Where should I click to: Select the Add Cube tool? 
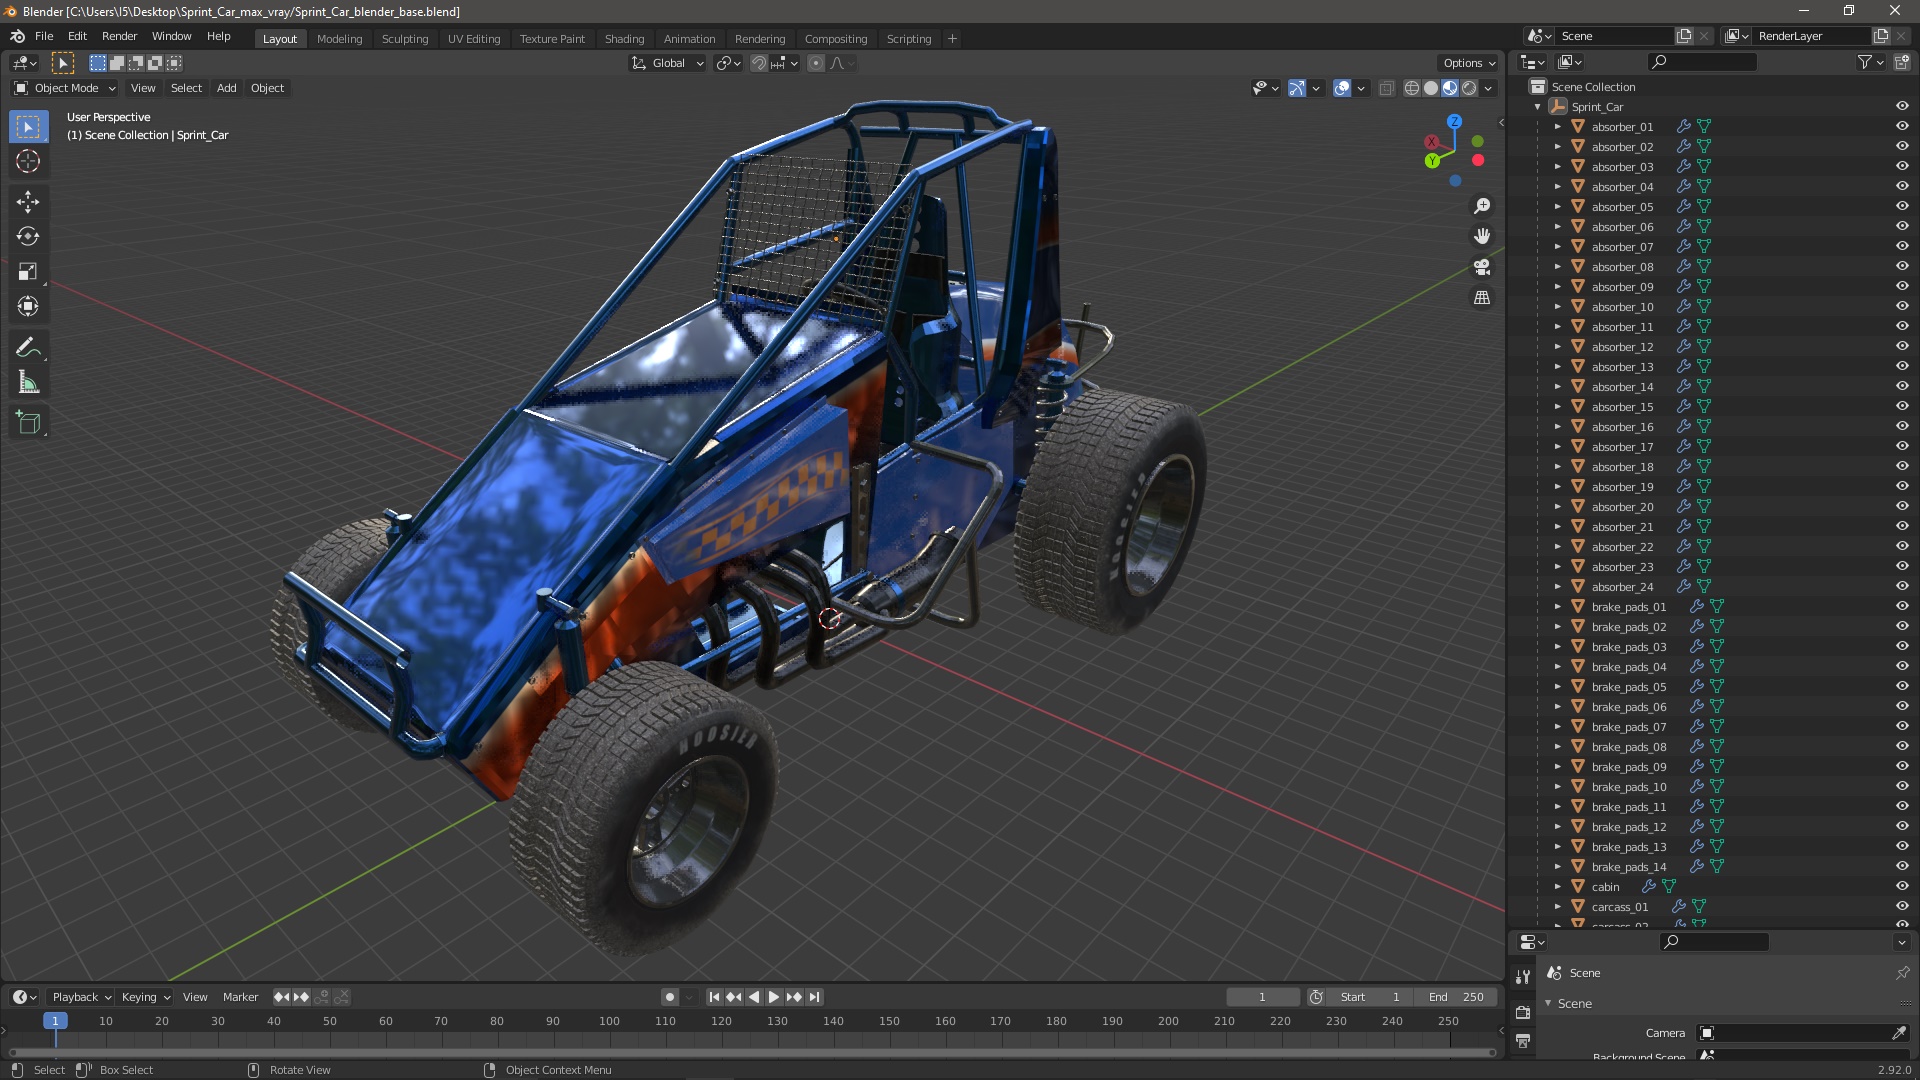(28, 423)
